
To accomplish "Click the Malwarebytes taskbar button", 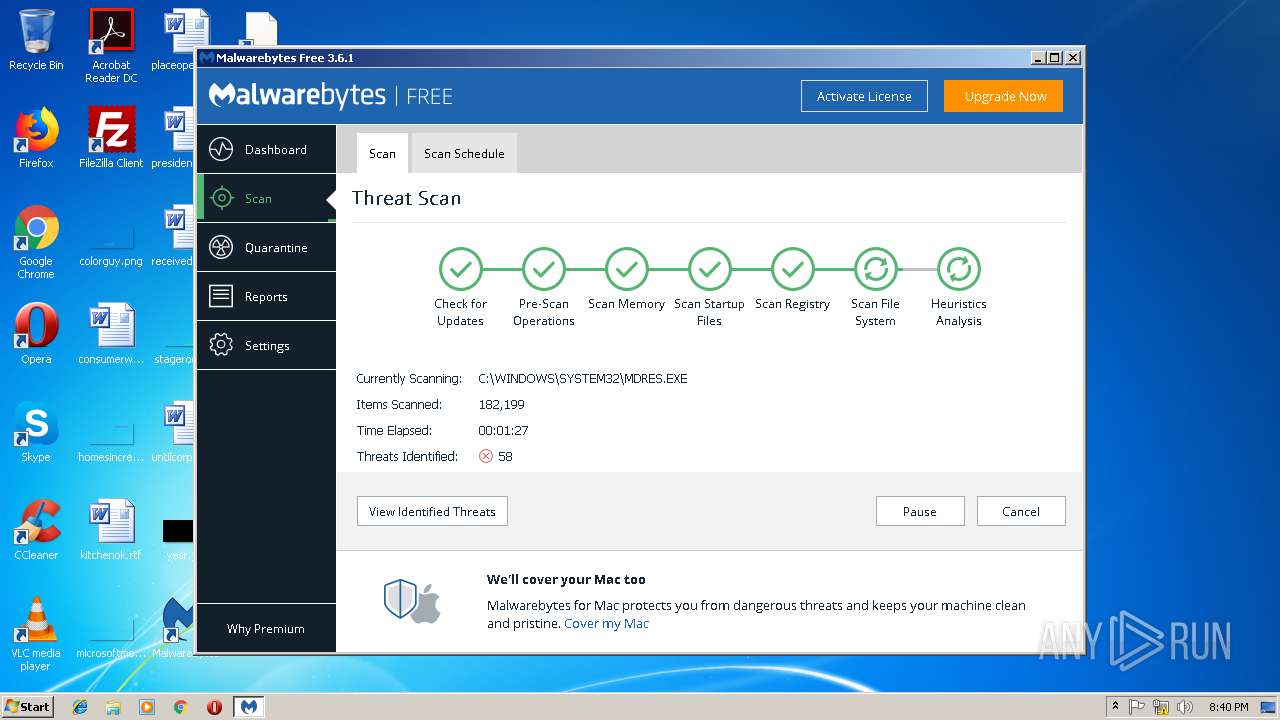I will (x=249, y=707).
